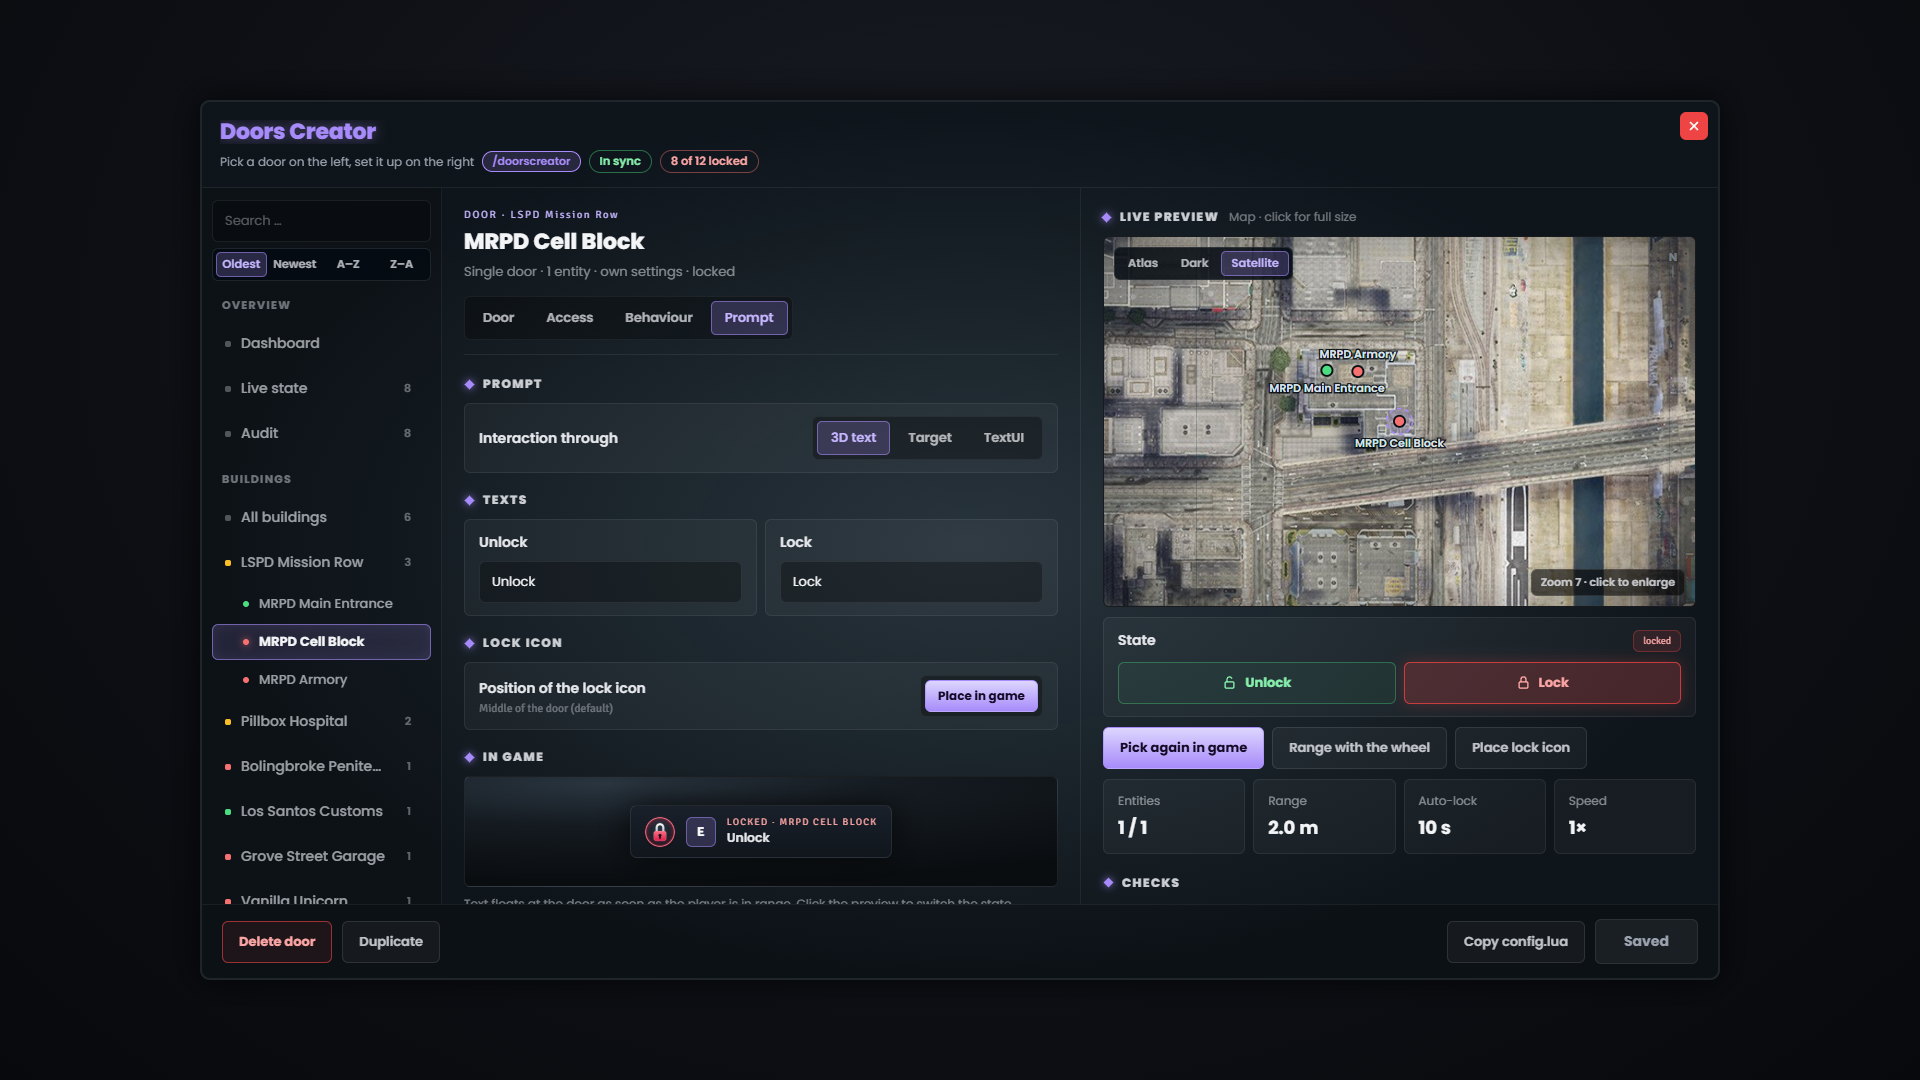Viewport: 1920px width, 1080px height.
Task: Select the MRPD Main Entrance door
Action: pos(321,604)
